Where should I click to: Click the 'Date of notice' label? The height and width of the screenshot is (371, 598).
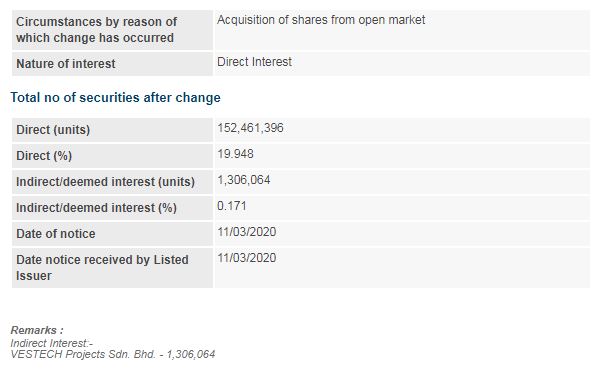pyautogui.click(x=56, y=234)
